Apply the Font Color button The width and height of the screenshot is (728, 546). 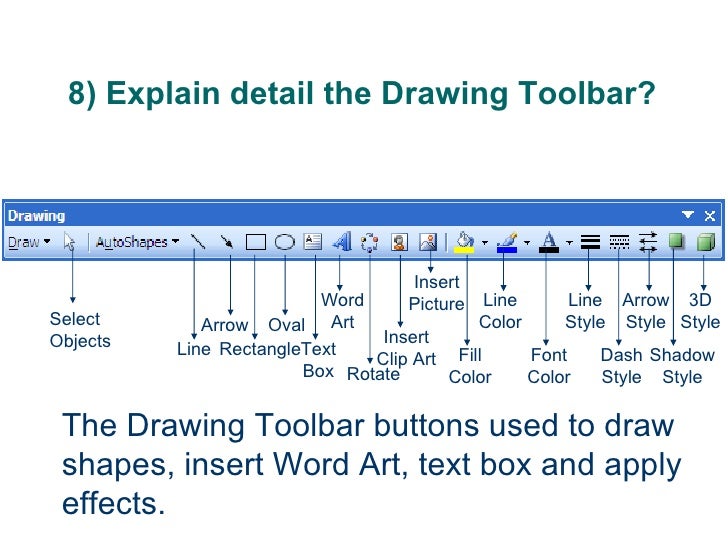point(549,242)
